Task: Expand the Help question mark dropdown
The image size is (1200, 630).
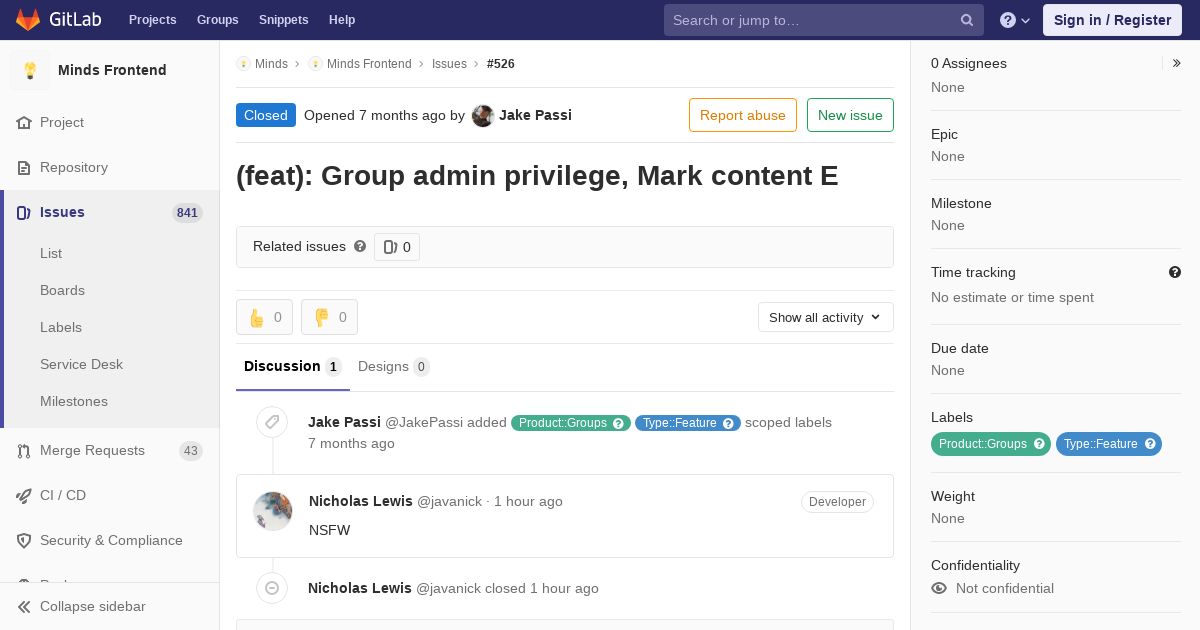Action: coord(1015,20)
